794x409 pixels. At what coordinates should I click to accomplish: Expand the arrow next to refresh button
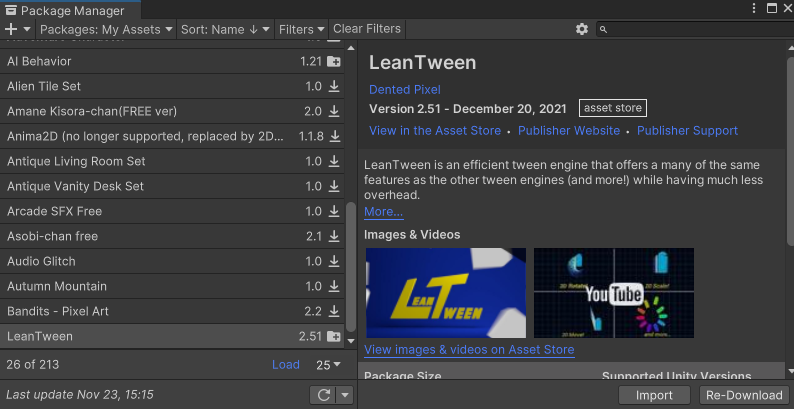point(345,395)
